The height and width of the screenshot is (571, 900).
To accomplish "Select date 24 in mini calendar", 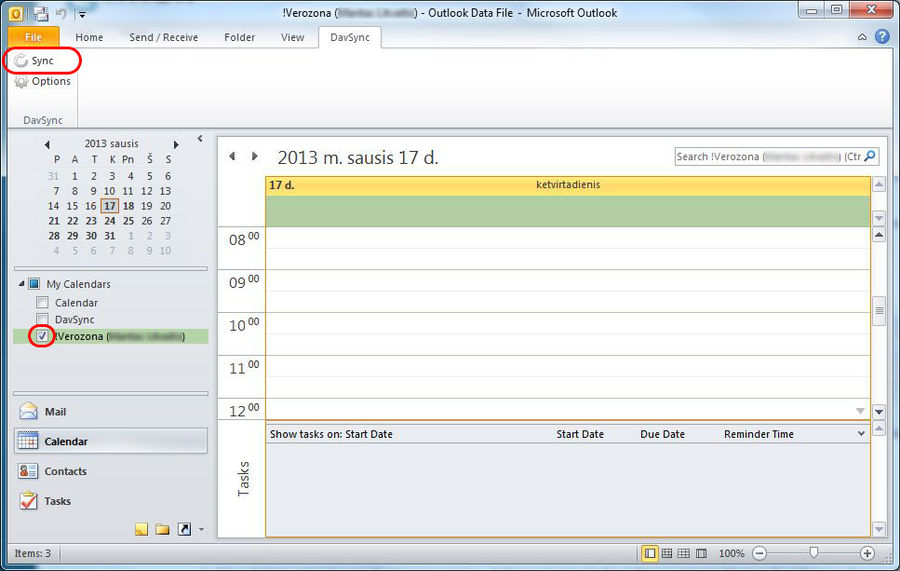I will (x=110, y=221).
